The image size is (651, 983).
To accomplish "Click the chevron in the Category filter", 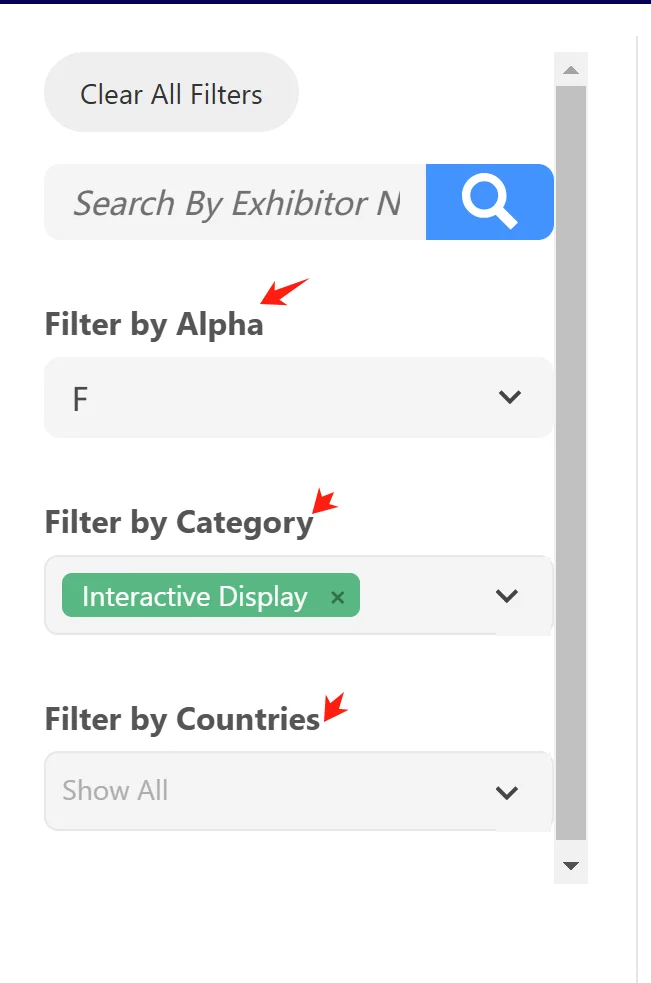I will [507, 596].
